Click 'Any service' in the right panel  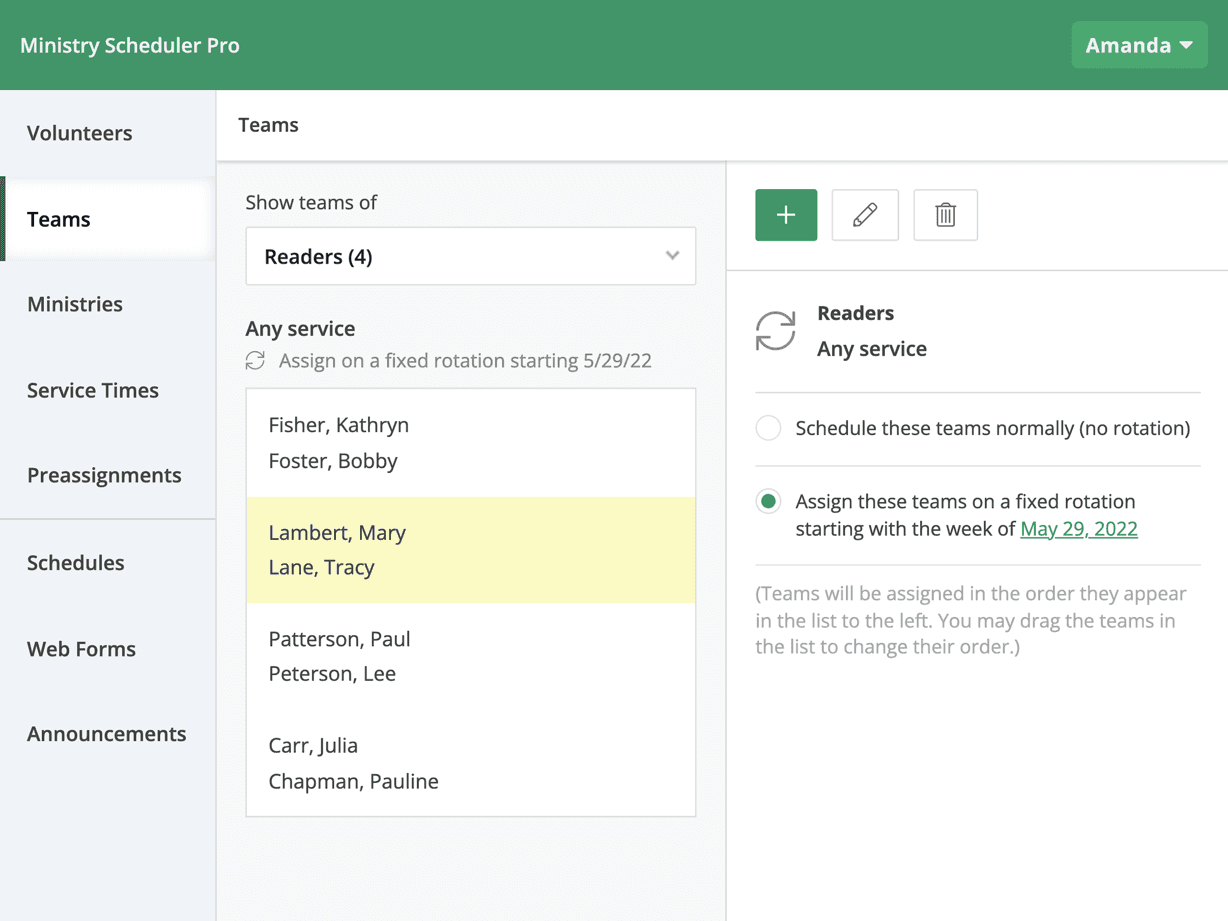[x=872, y=349]
